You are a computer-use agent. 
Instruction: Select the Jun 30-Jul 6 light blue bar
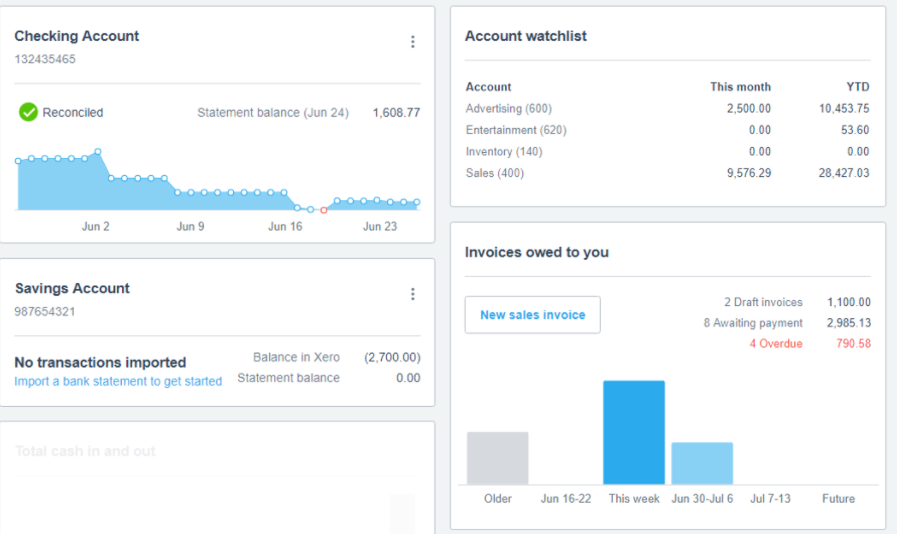tap(702, 464)
